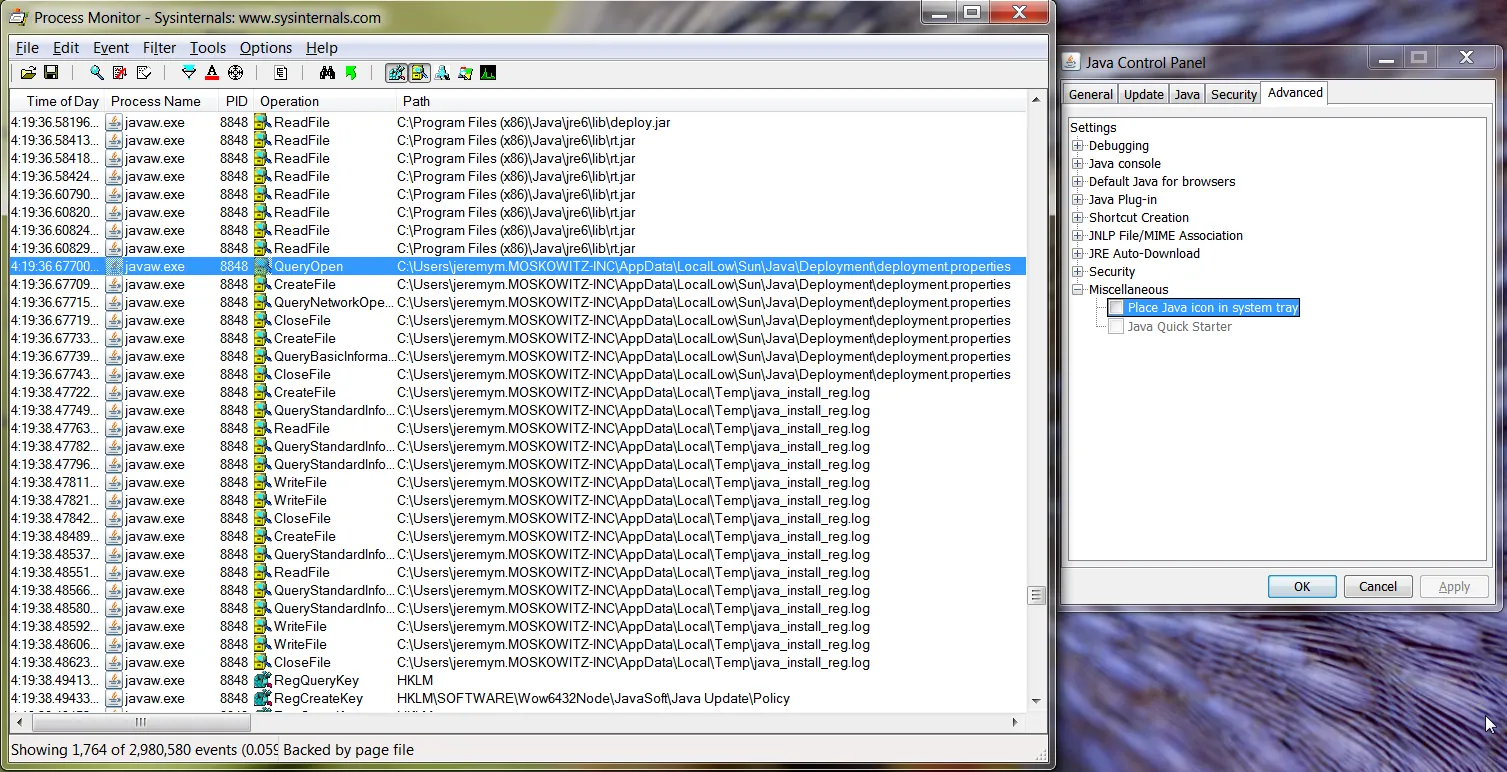1507x772 pixels.
Task: Click the Path column header
Action: pos(710,101)
